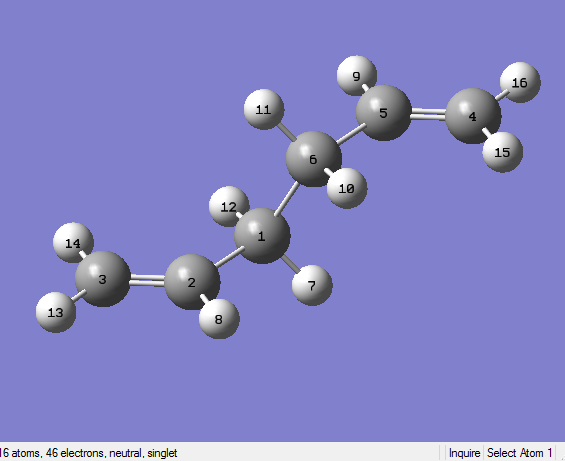Click the Select Atom 1 status text
The width and height of the screenshot is (565, 461).
point(519,453)
